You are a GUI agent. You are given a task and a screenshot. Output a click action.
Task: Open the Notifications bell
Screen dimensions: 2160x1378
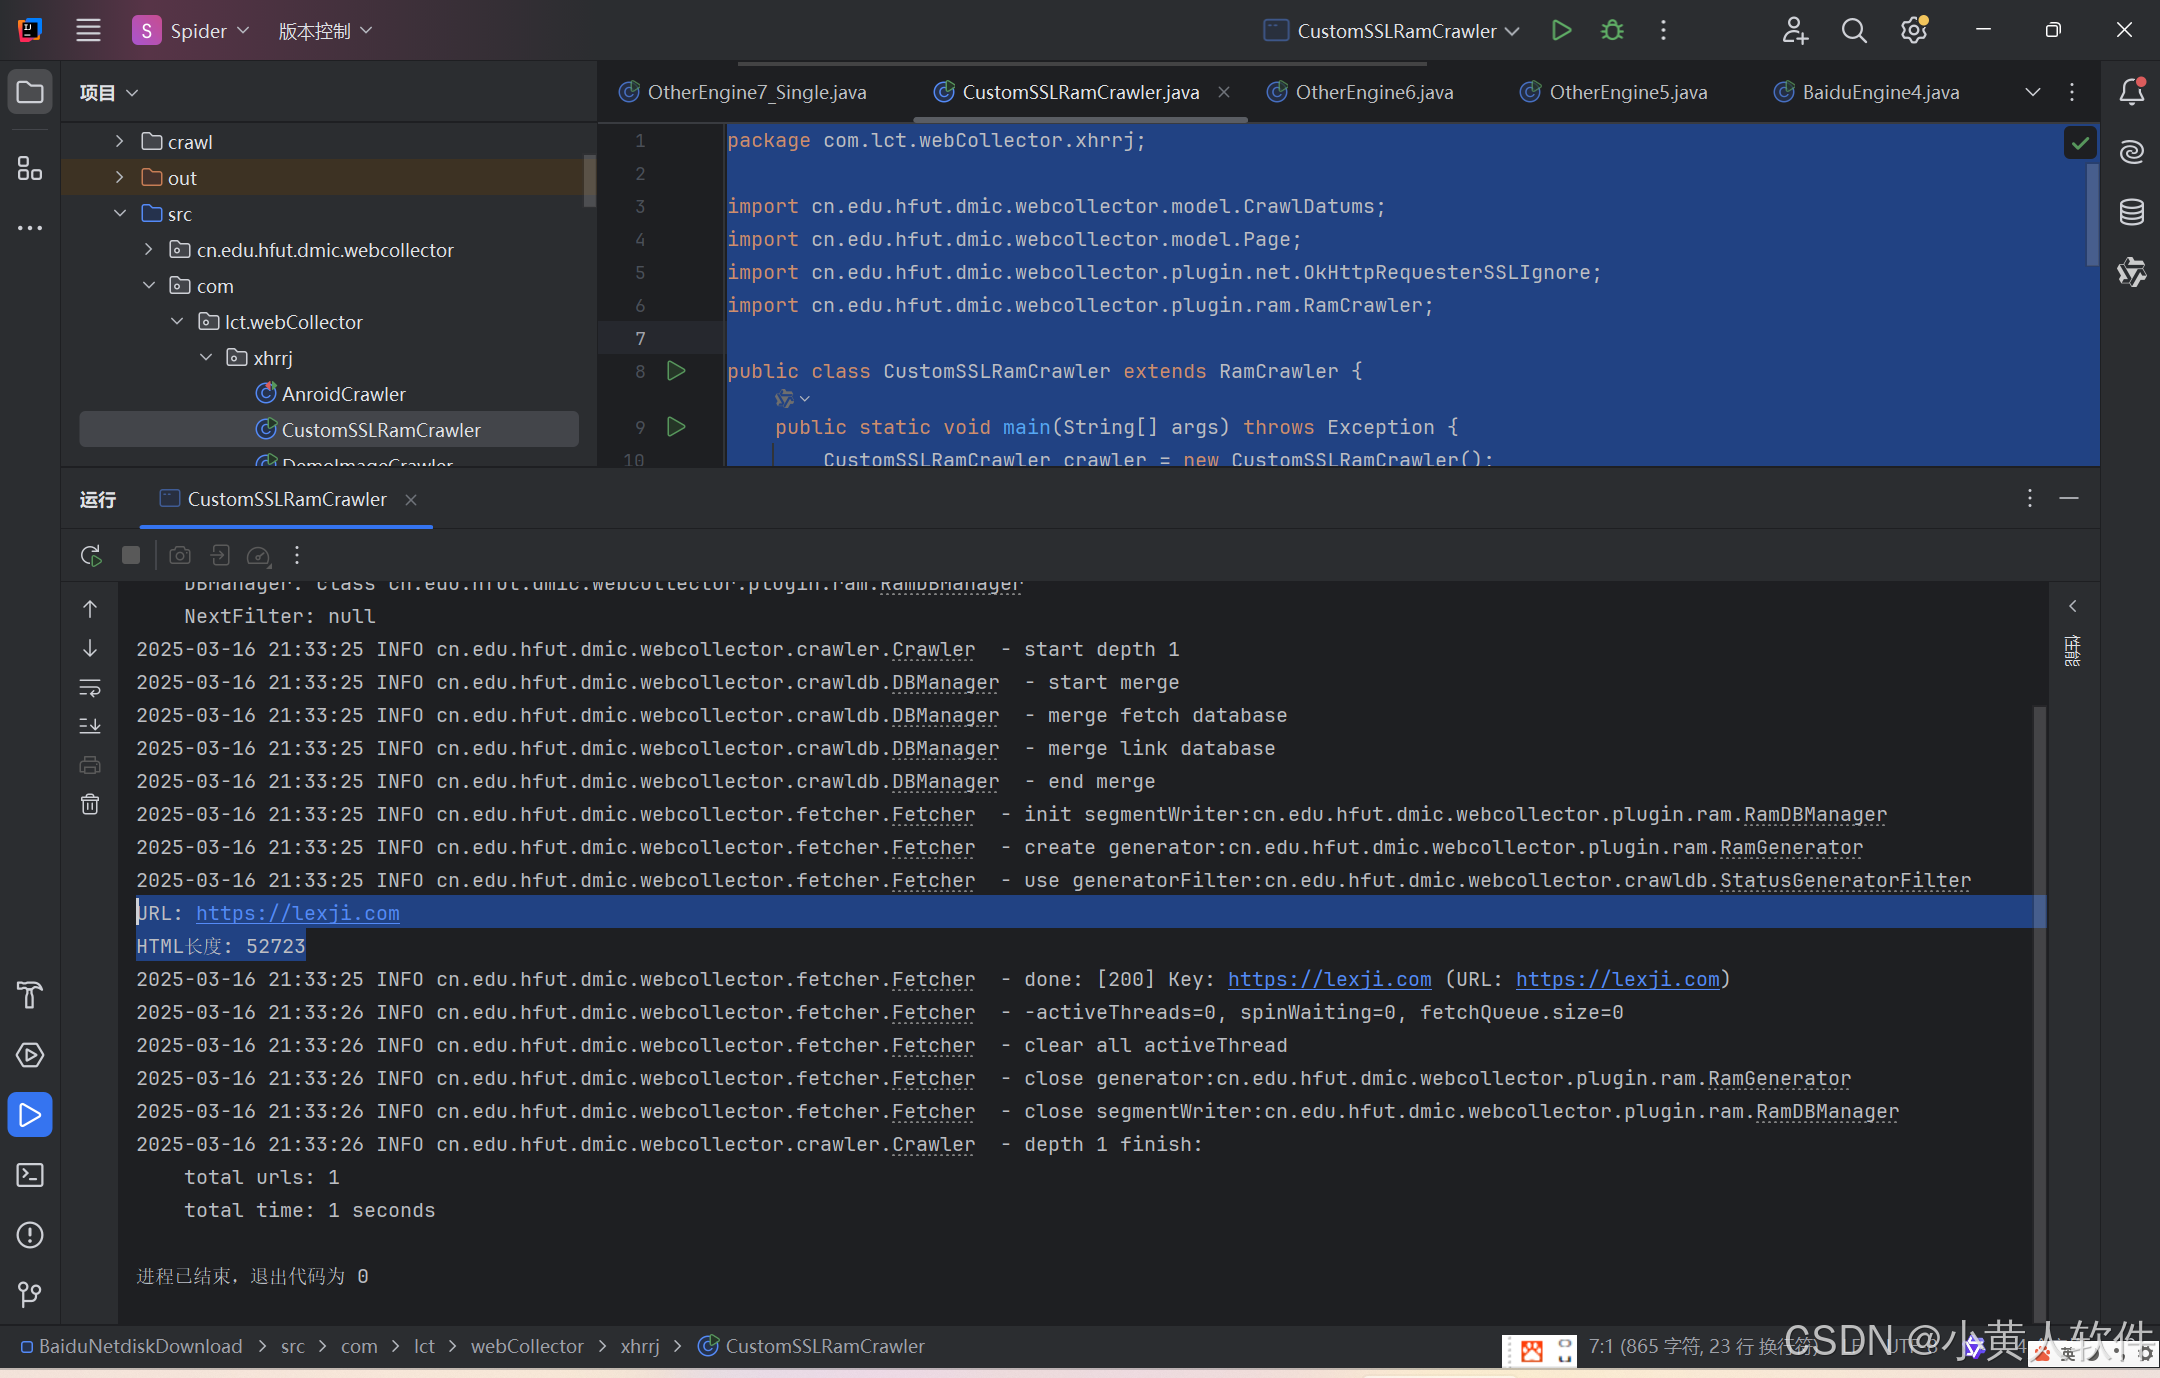(2131, 92)
